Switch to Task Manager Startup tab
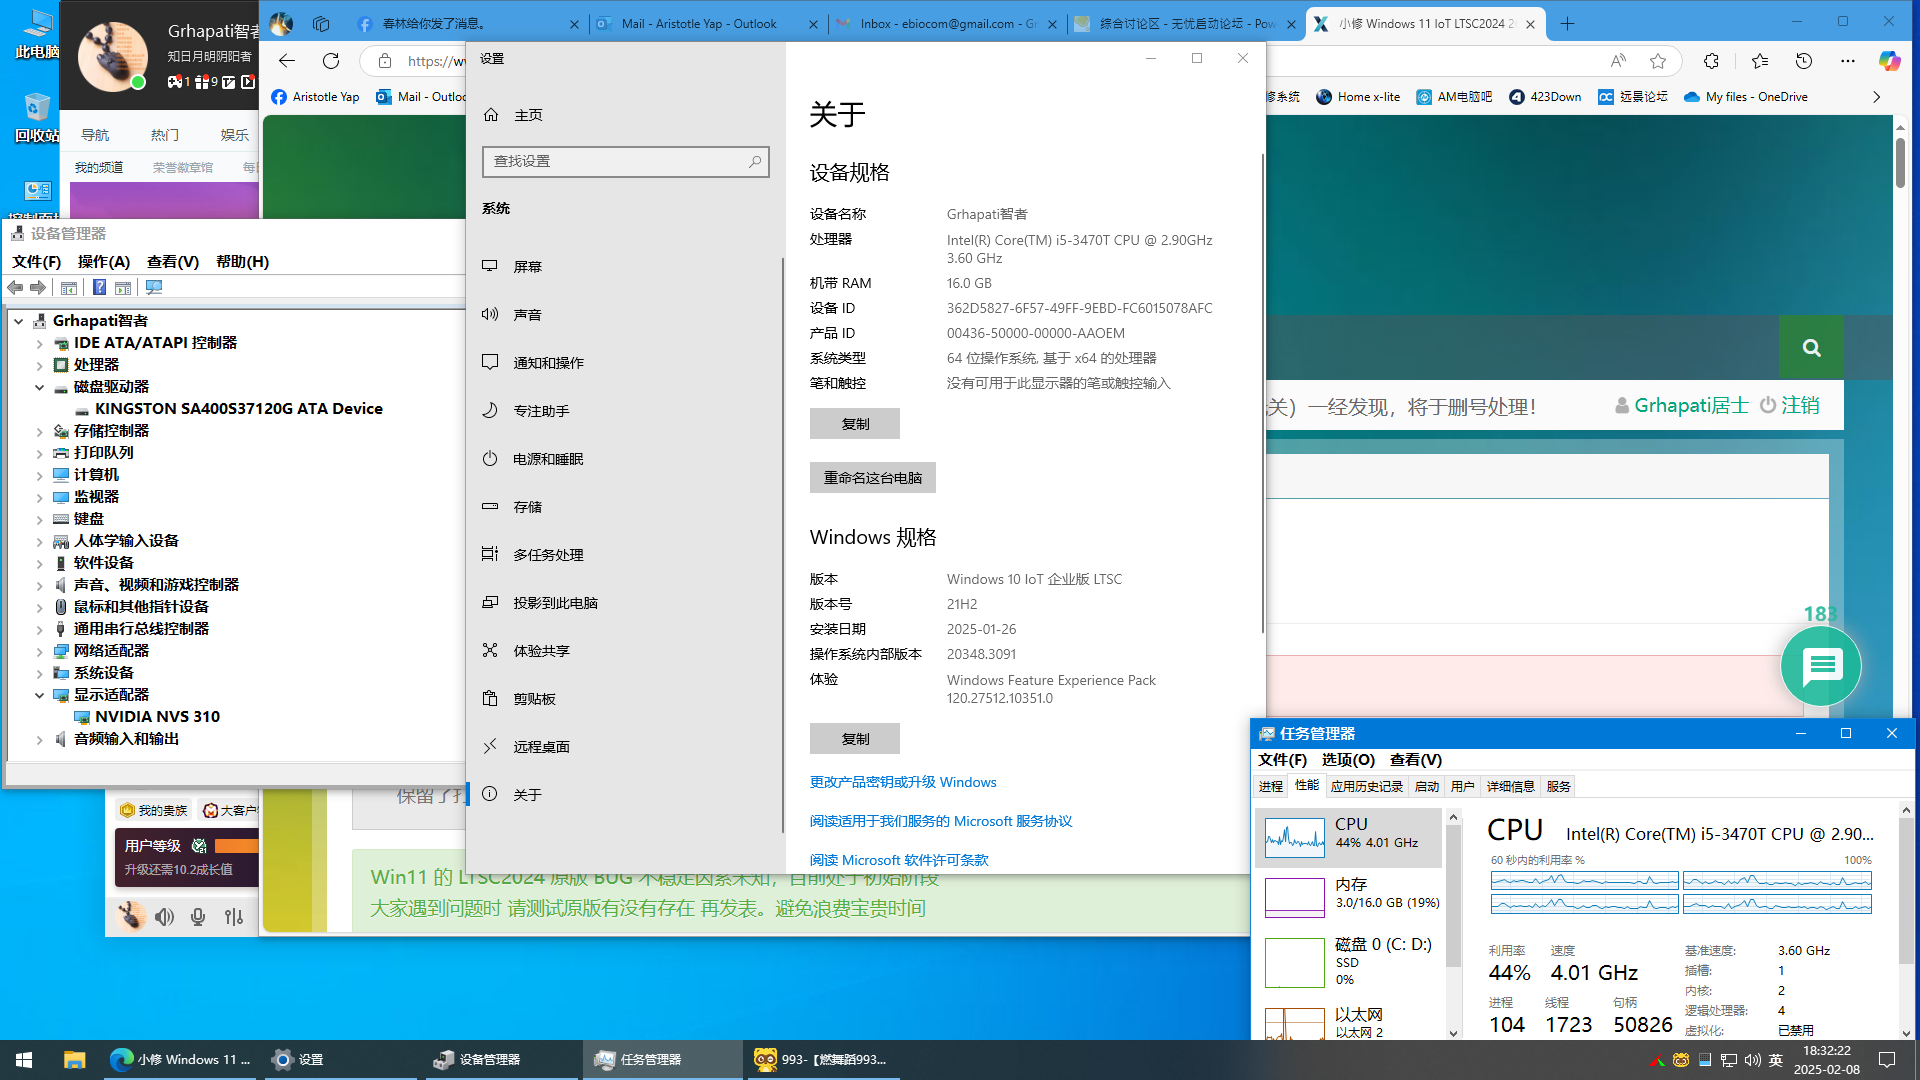This screenshot has width=1920, height=1080. pos(1427,787)
